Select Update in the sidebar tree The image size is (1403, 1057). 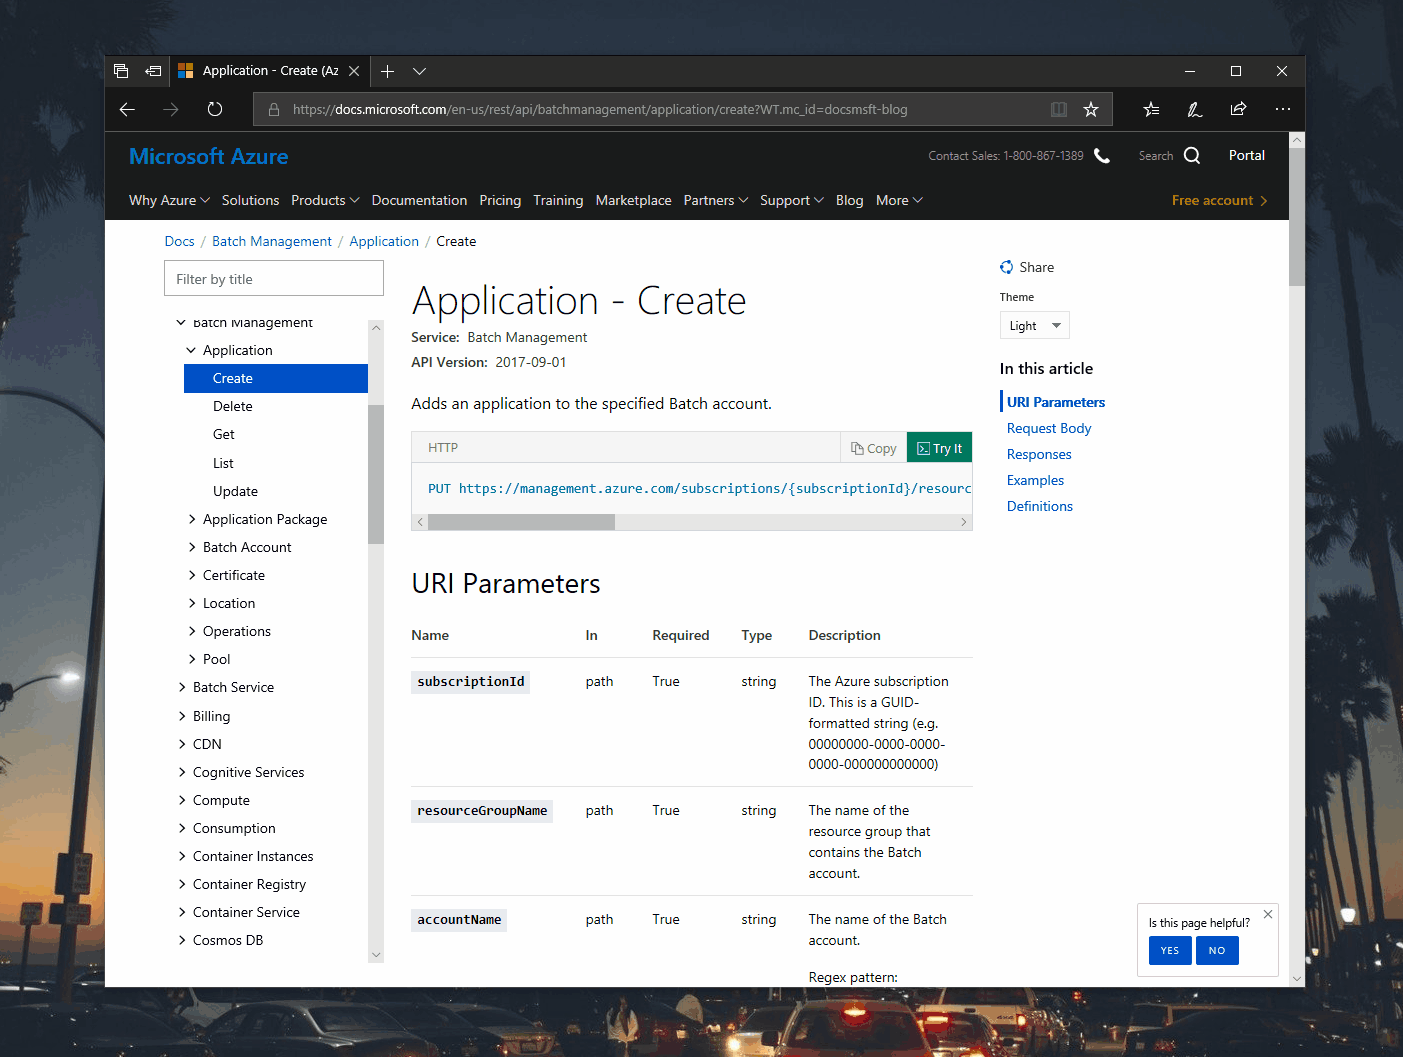(x=236, y=492)
